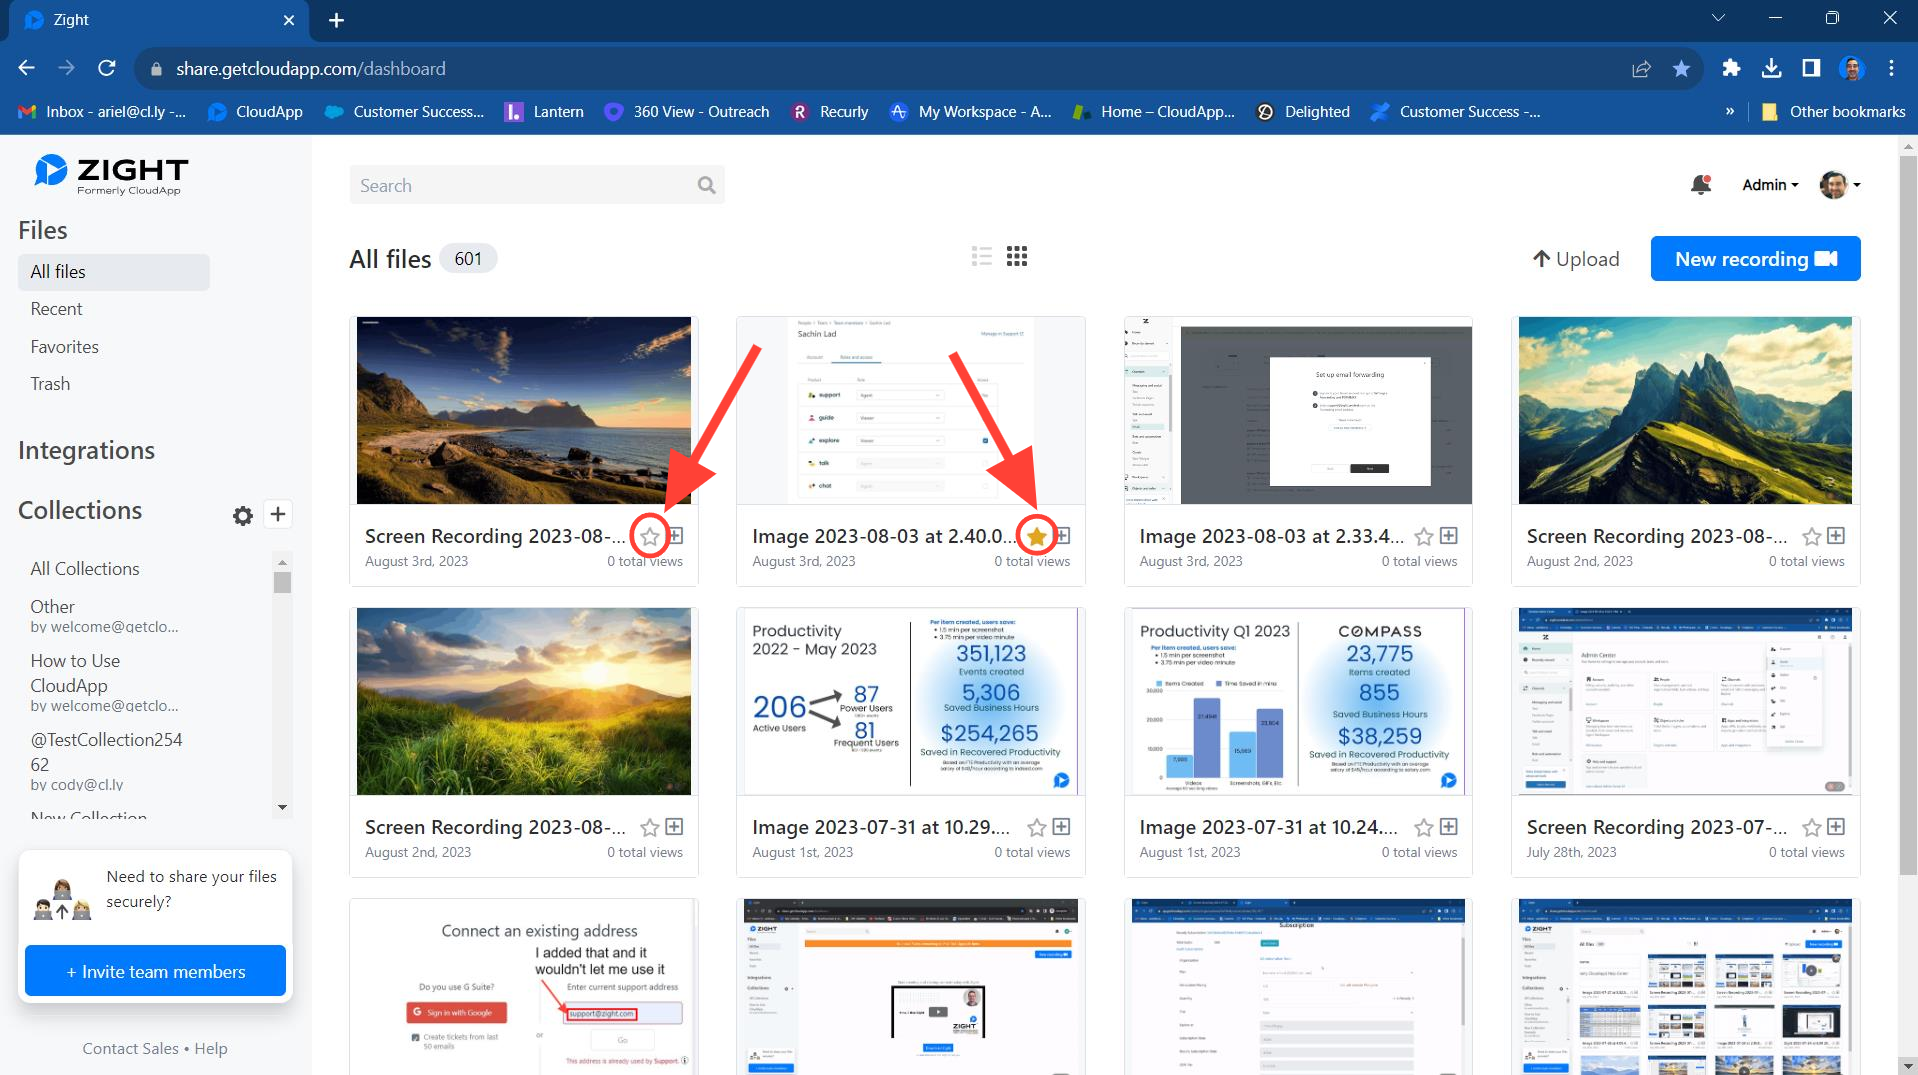Screen dimensions: 1918x1075
Task: Click New recording button
Action: point(1755,259)
